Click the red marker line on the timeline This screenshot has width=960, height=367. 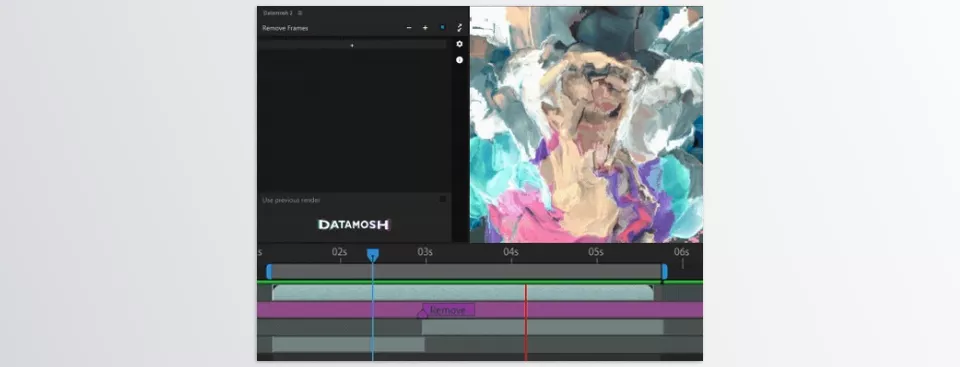[525, 322]
